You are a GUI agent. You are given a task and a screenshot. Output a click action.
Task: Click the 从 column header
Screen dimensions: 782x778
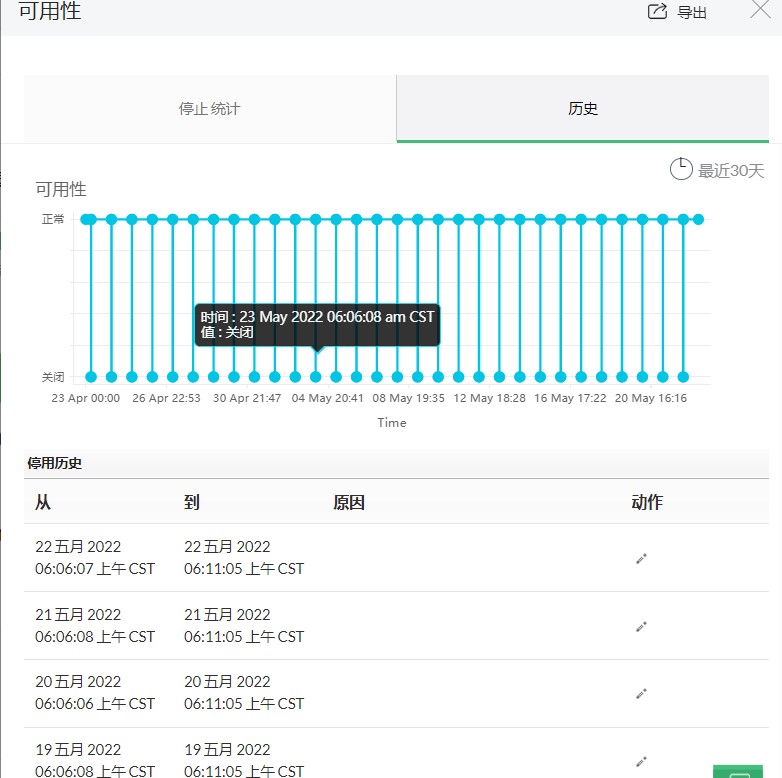click(x=43, y=502)
